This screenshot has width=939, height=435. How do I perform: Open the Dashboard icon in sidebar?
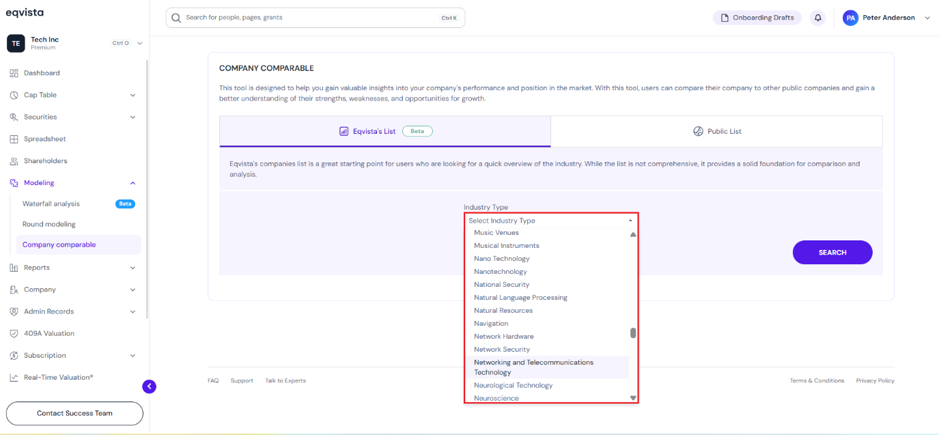pos(14,73)
